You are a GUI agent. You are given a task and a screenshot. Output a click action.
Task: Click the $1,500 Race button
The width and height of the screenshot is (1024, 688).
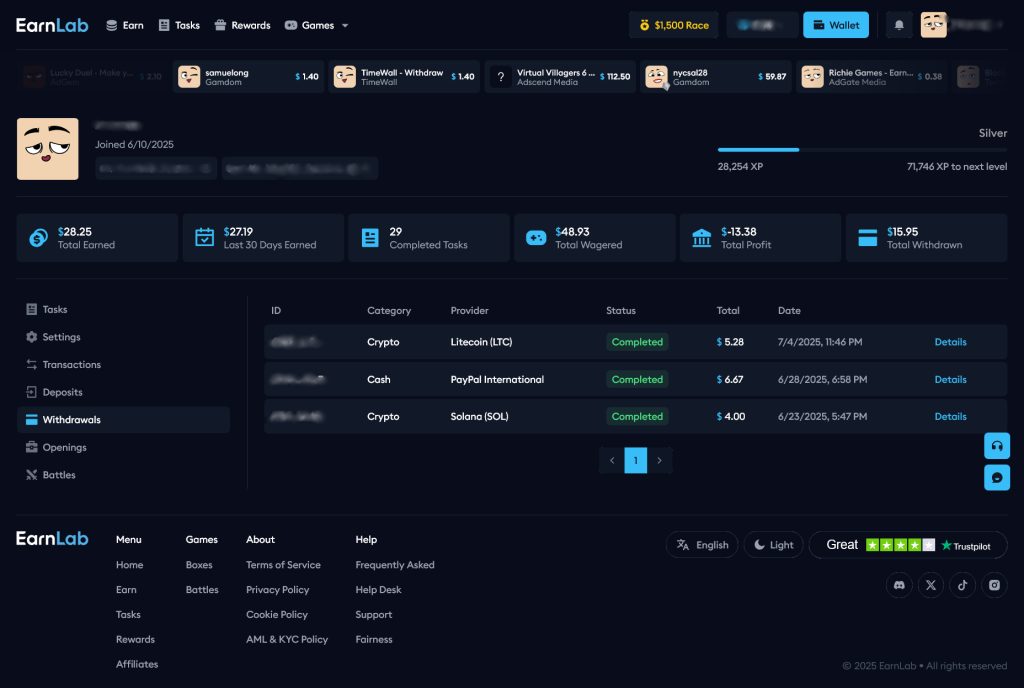[674, 25]
